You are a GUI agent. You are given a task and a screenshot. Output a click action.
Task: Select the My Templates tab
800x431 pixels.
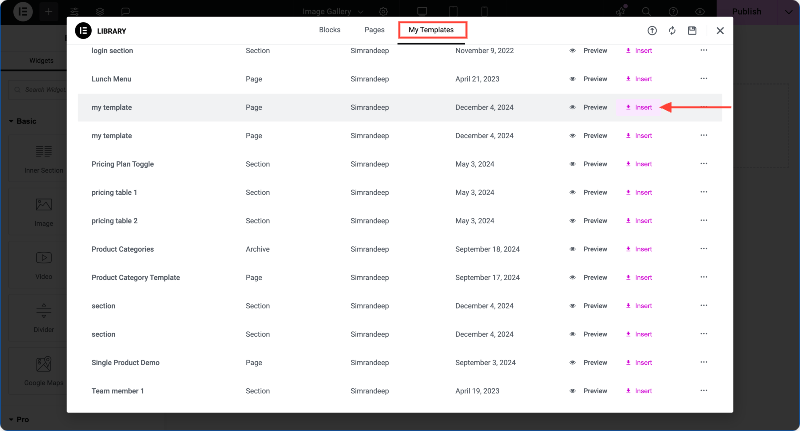[x=431, y=30]
